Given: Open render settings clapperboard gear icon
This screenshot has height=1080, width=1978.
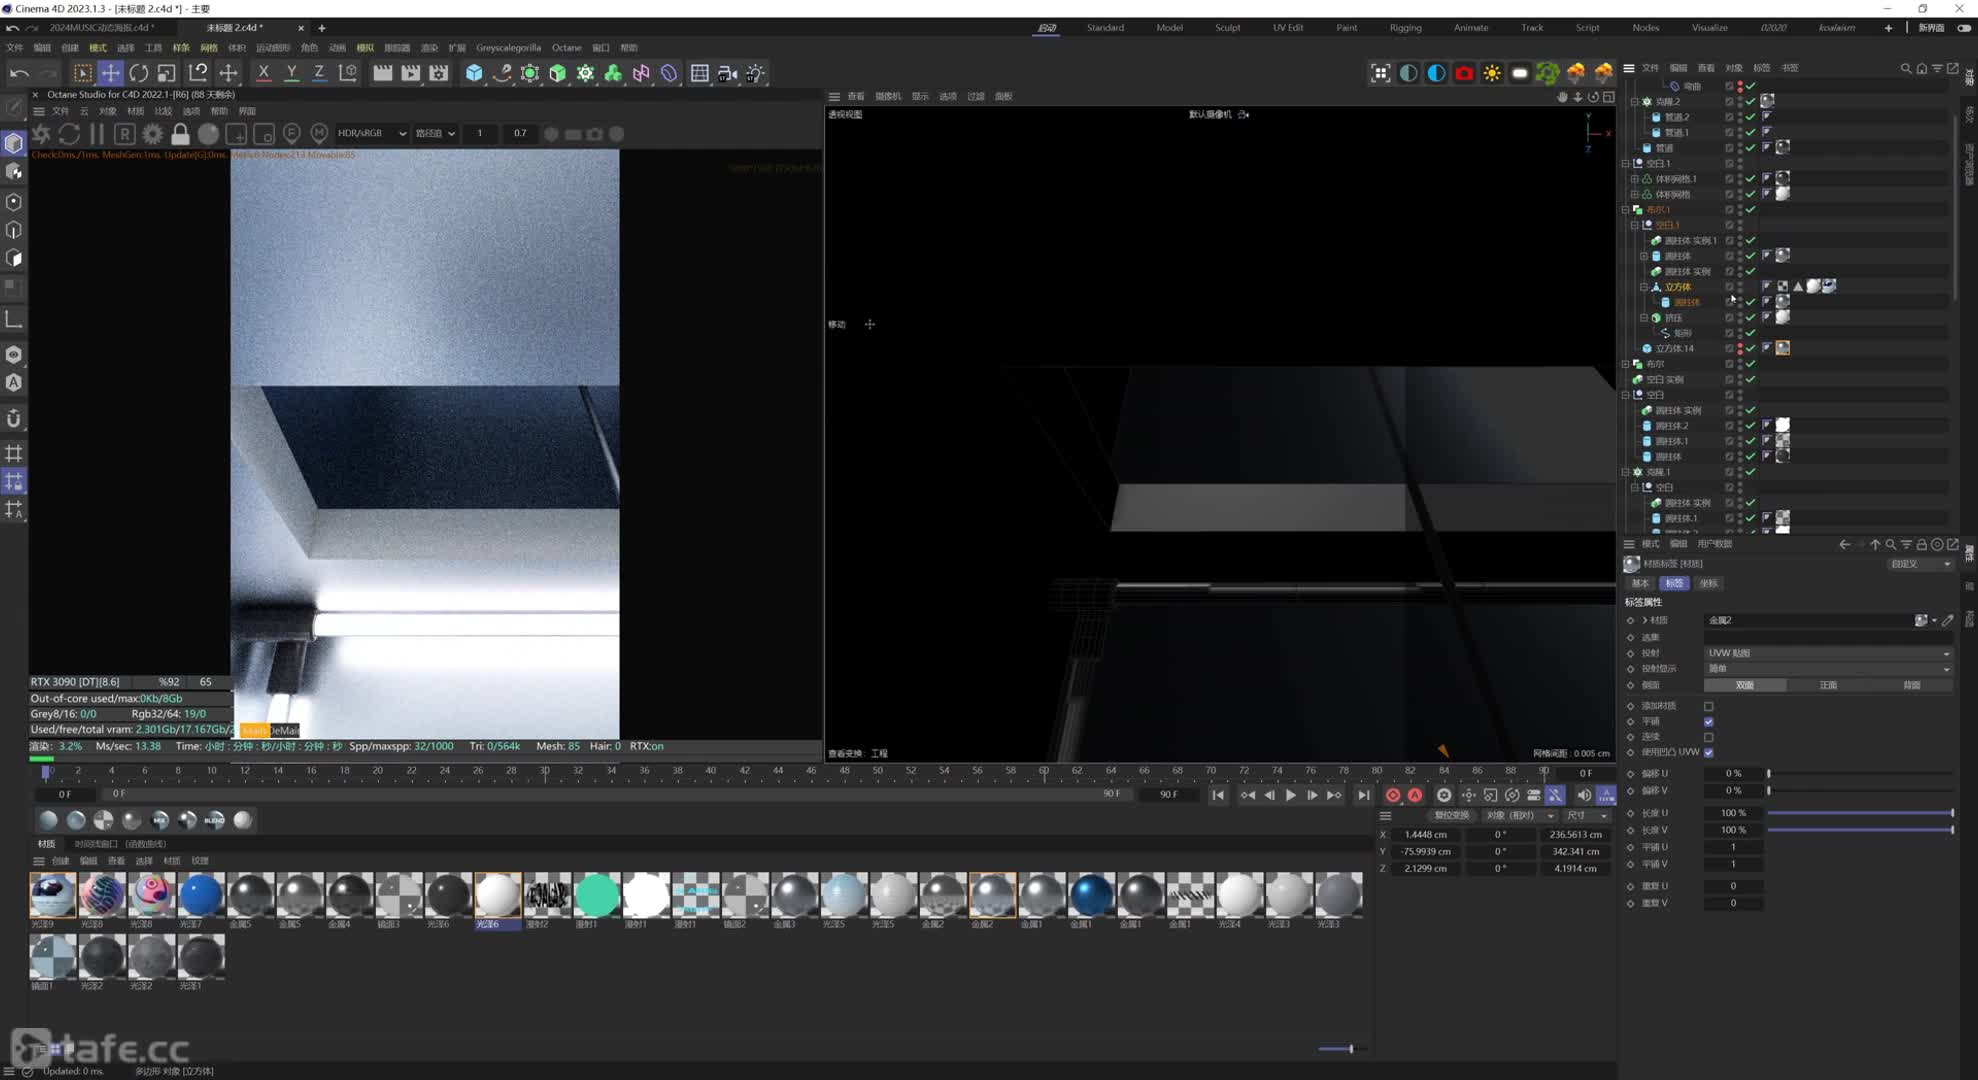Looking at the screenshot, I should pyautogui.click(x=438, y=73).
